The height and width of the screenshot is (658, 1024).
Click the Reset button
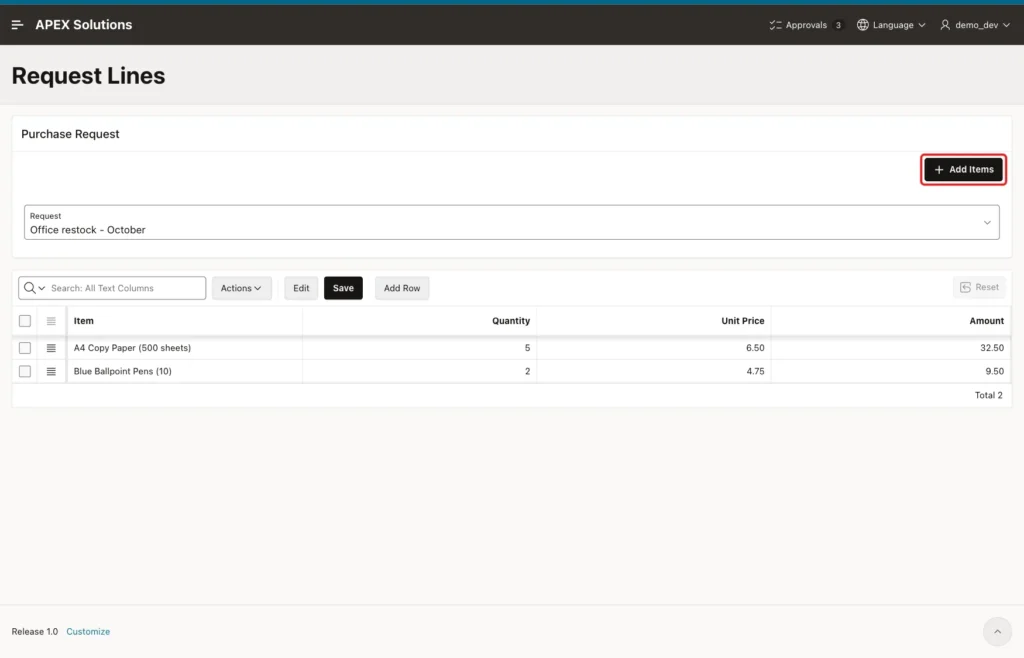point(979,287)
